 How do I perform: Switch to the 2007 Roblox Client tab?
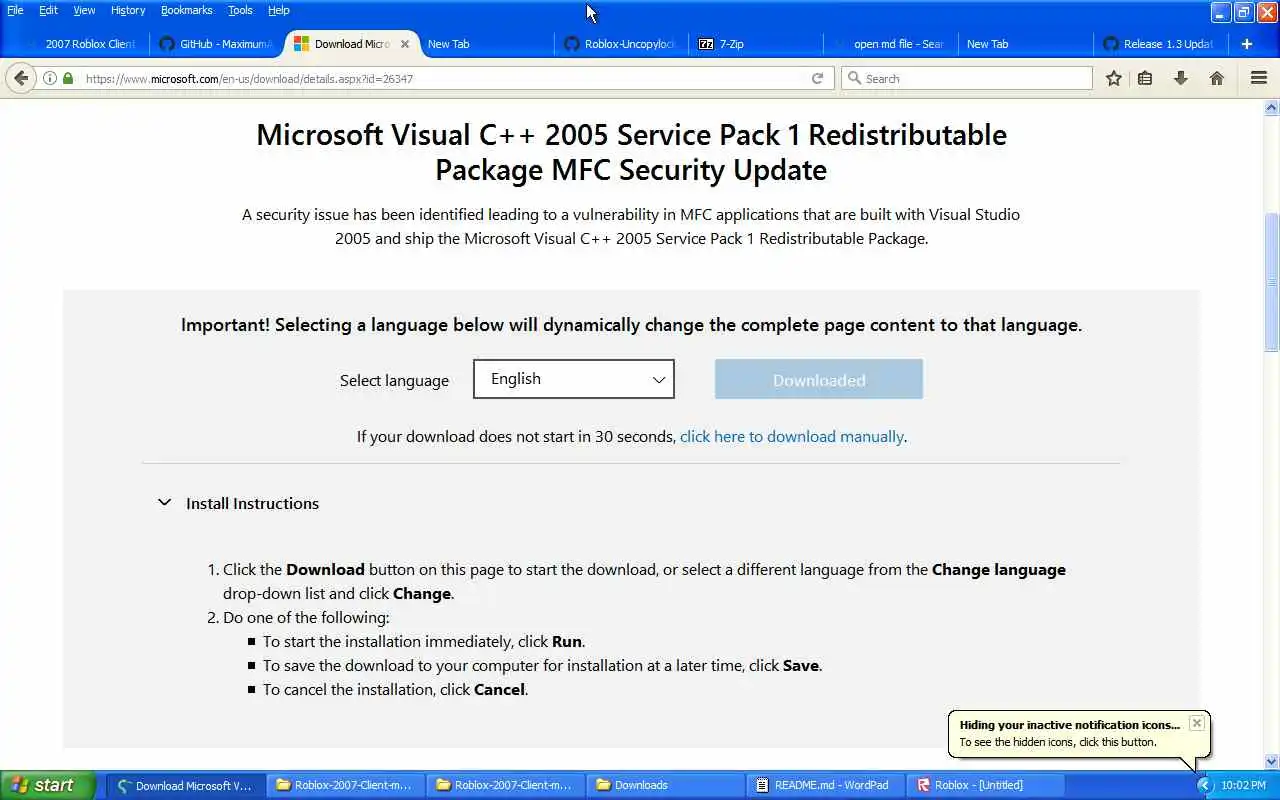[80, 44]
